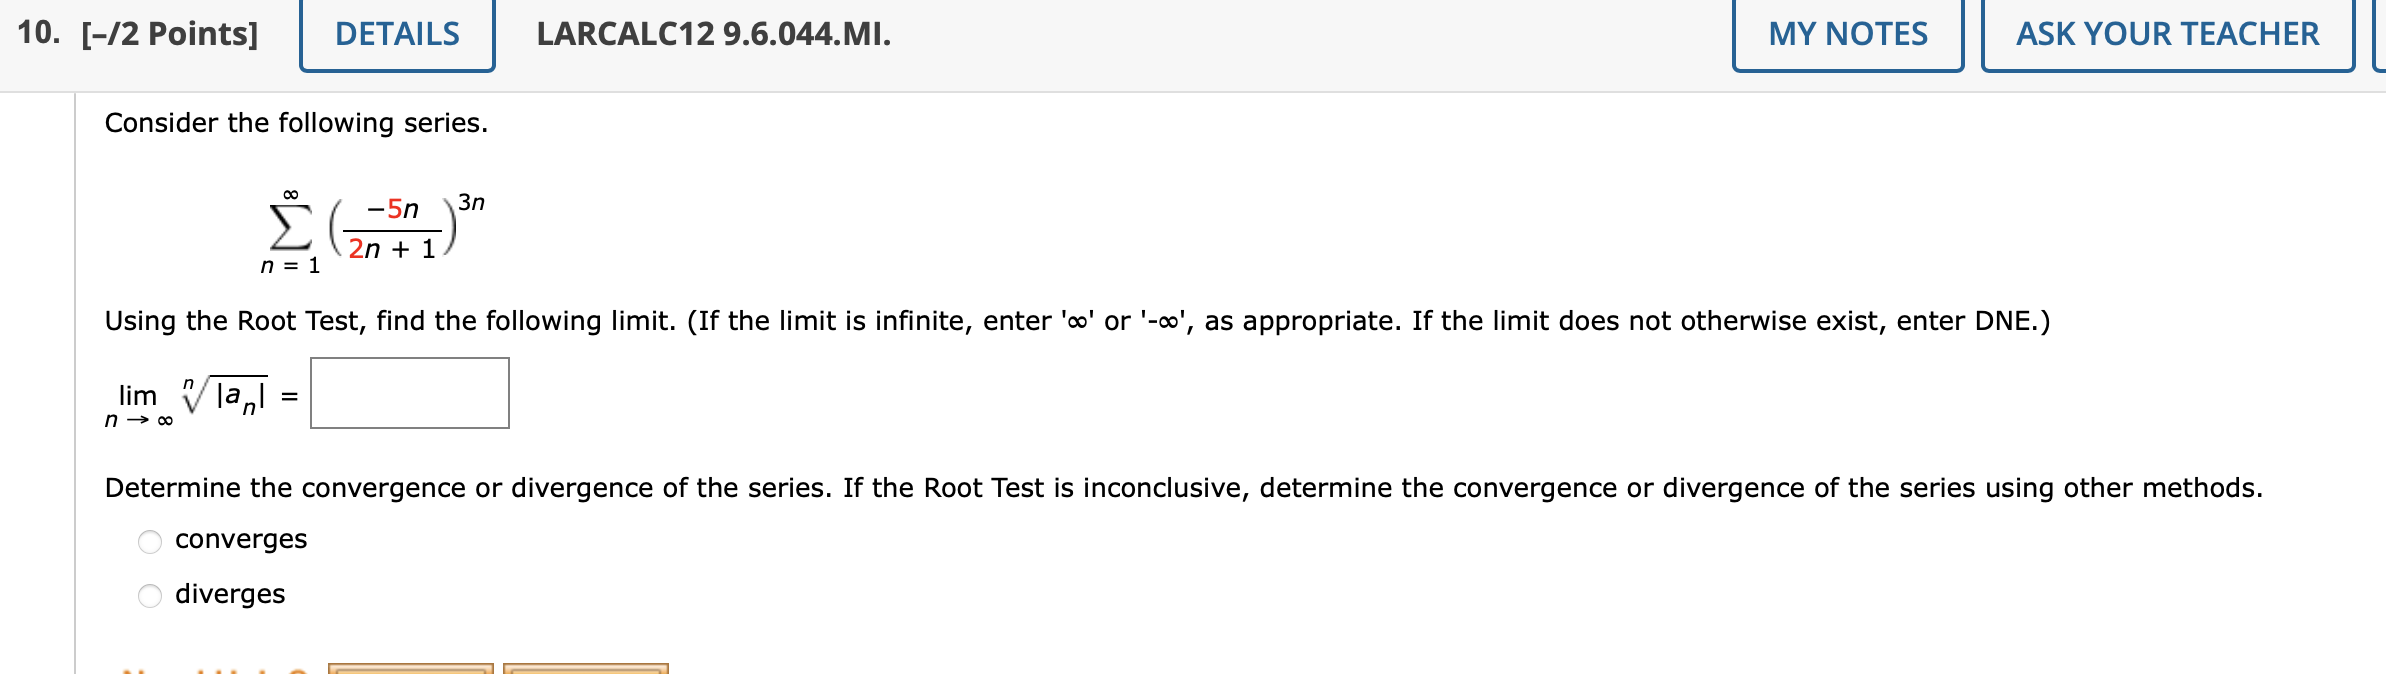Screen dimensions: 2386x674
Task: Click the Consider the following series text
Action: coord(295,123)
